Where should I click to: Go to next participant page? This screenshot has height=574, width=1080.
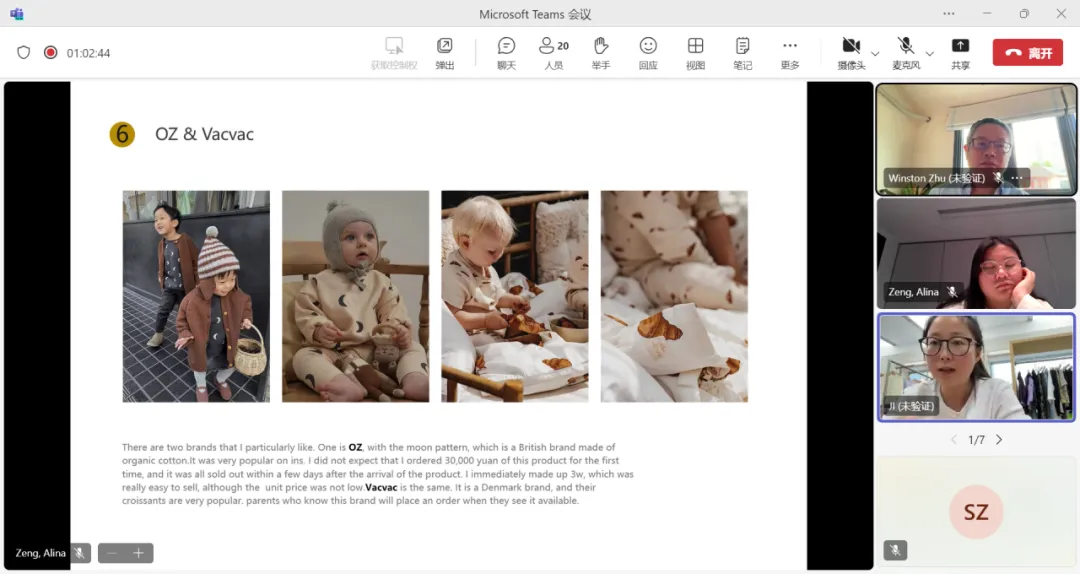(999, 440)
